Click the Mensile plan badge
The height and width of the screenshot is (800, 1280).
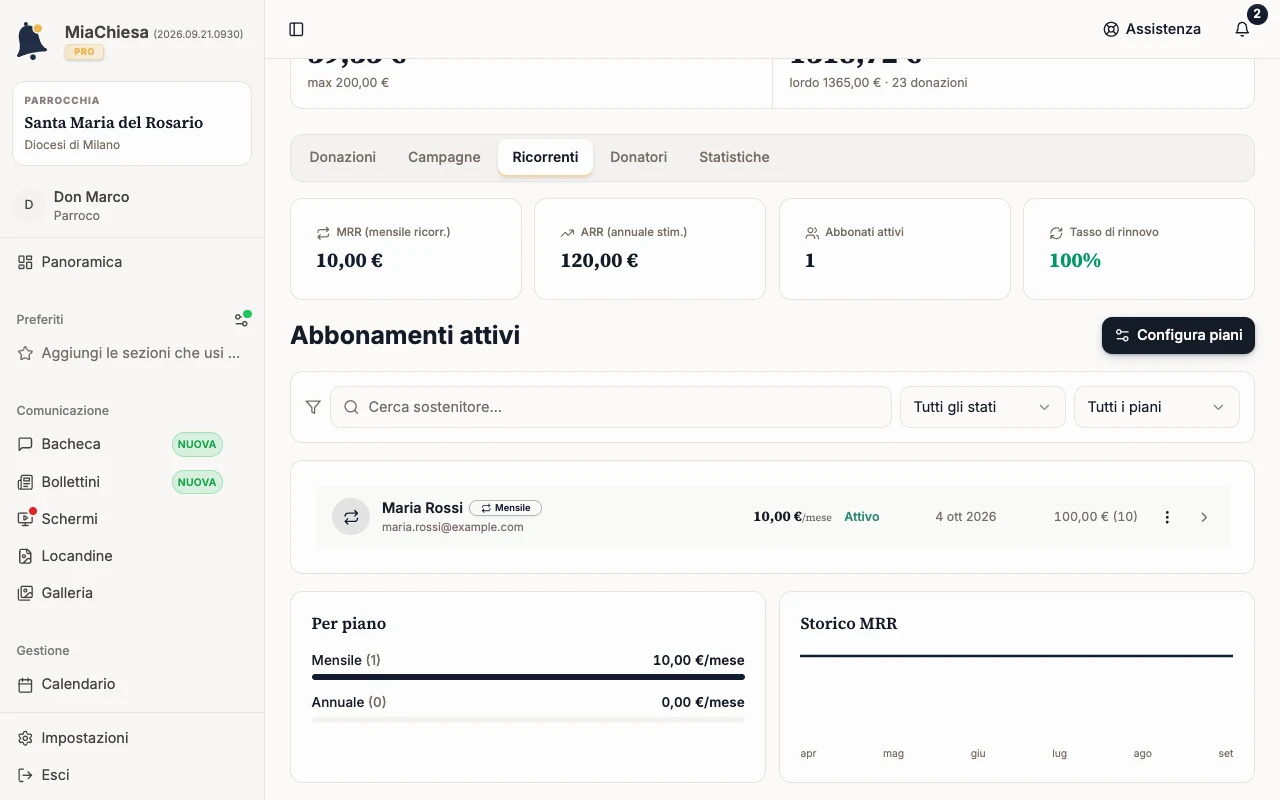pos(505,508)
